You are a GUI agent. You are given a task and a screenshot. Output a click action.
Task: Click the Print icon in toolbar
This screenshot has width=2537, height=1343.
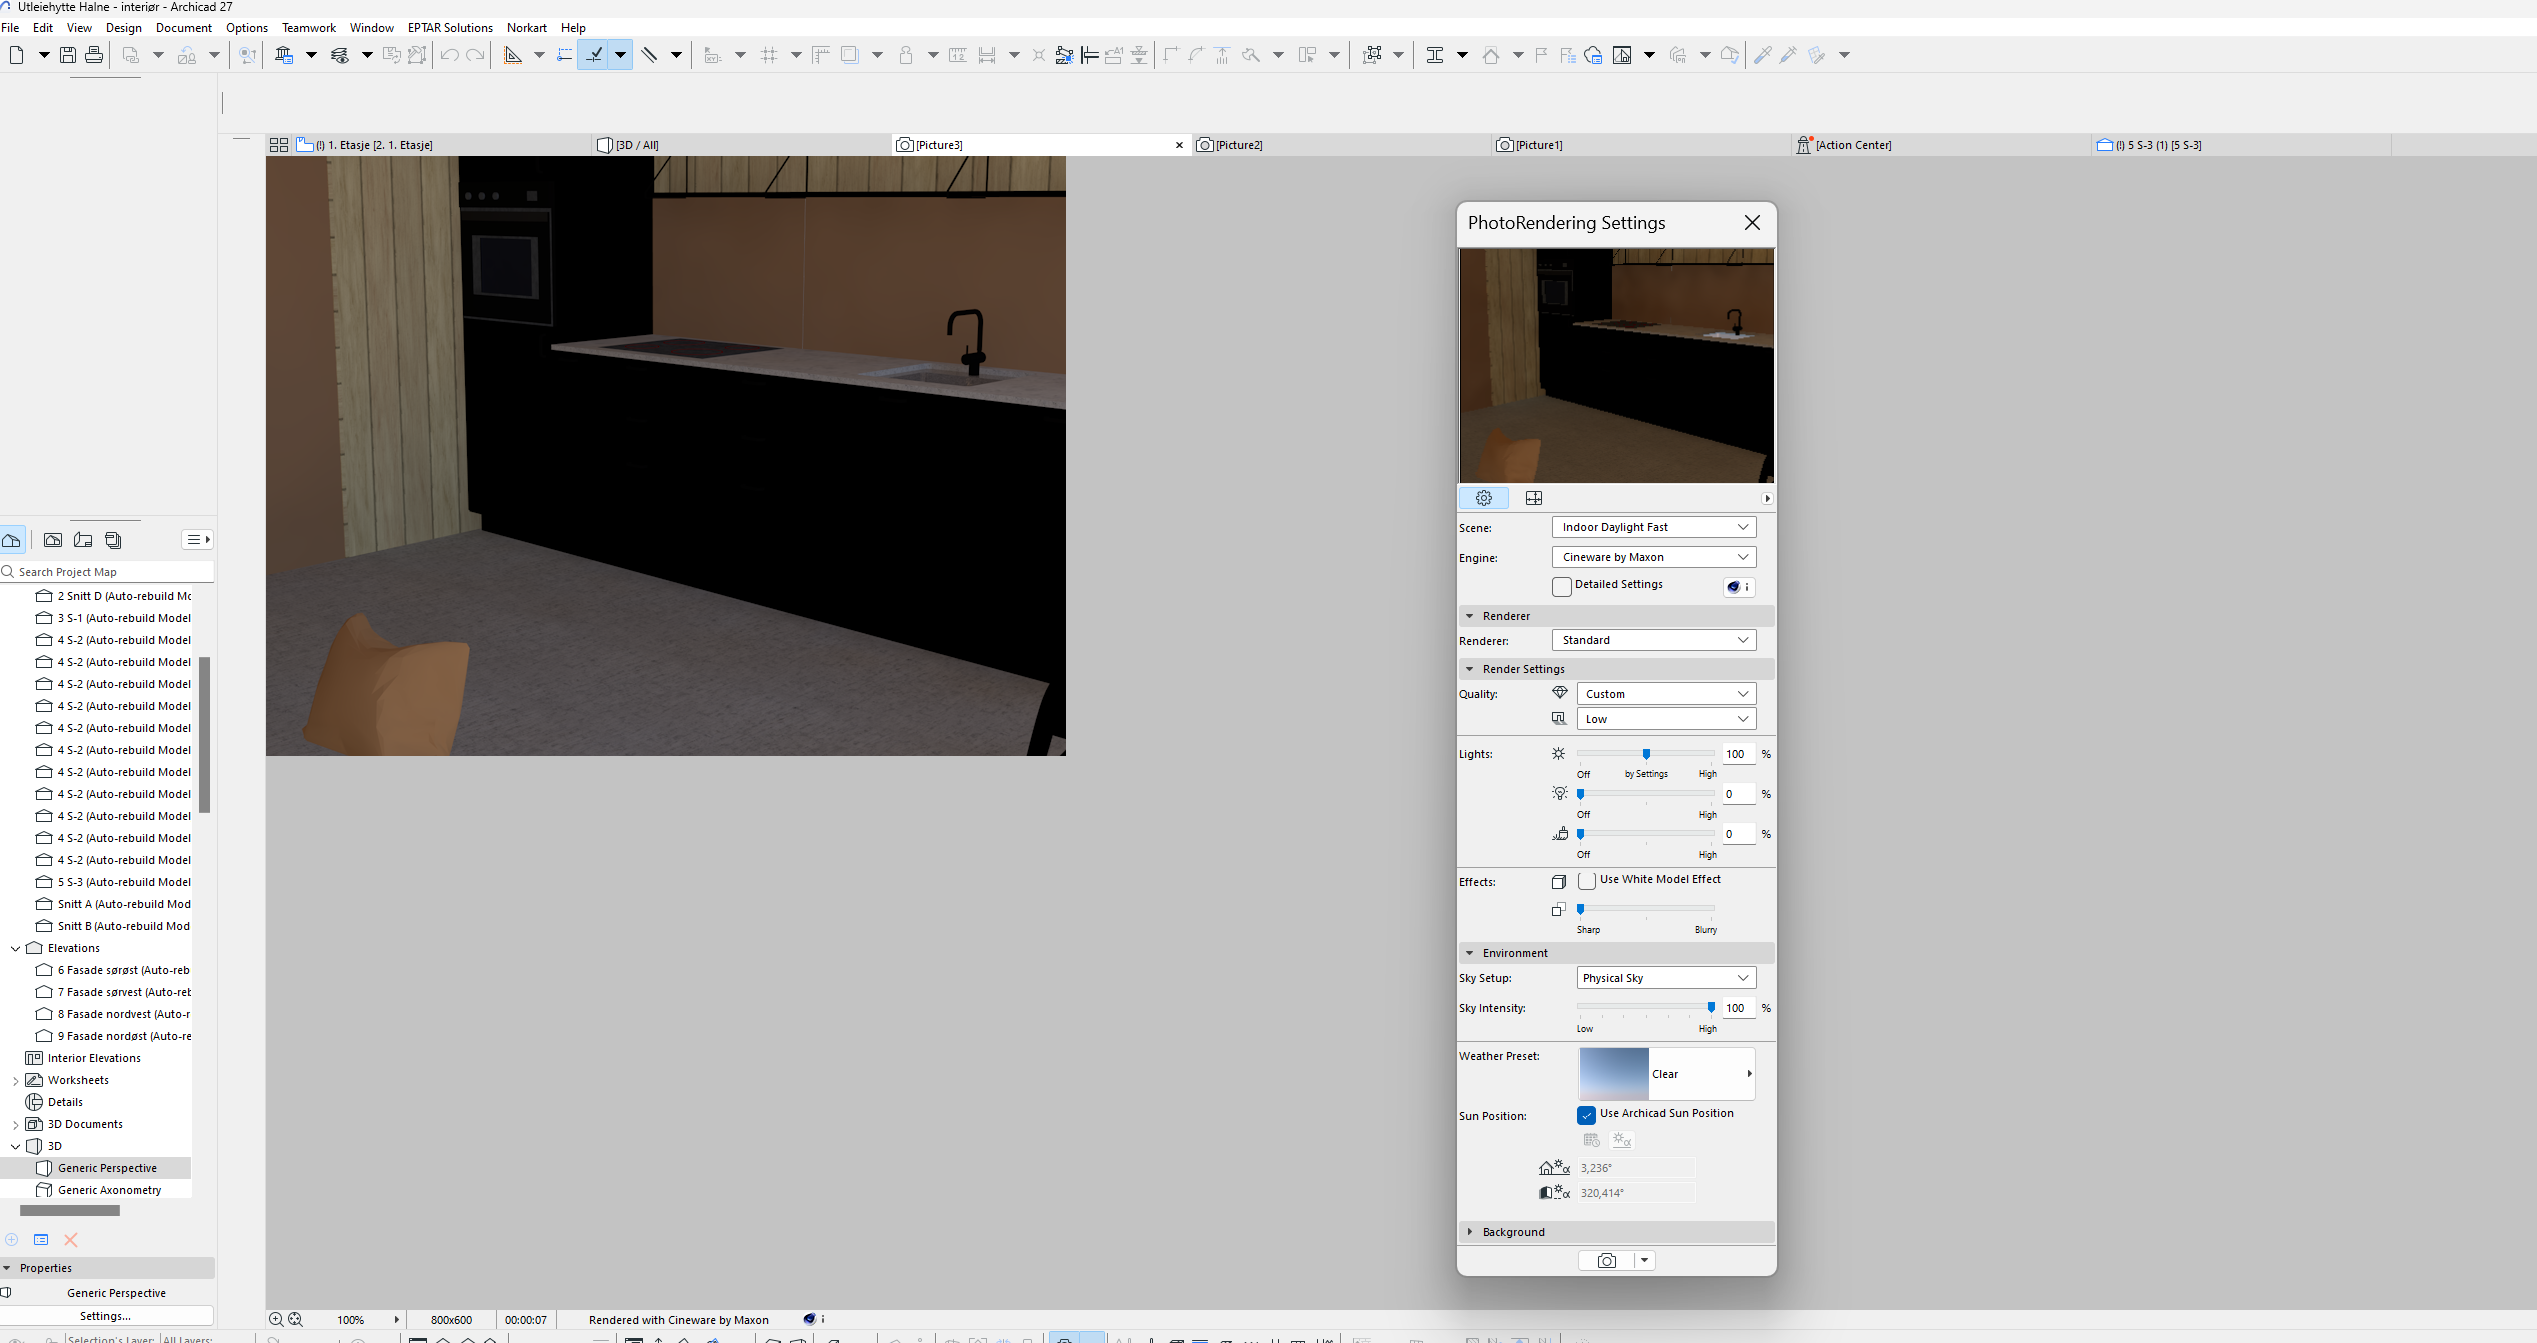[x=94, y=55]
